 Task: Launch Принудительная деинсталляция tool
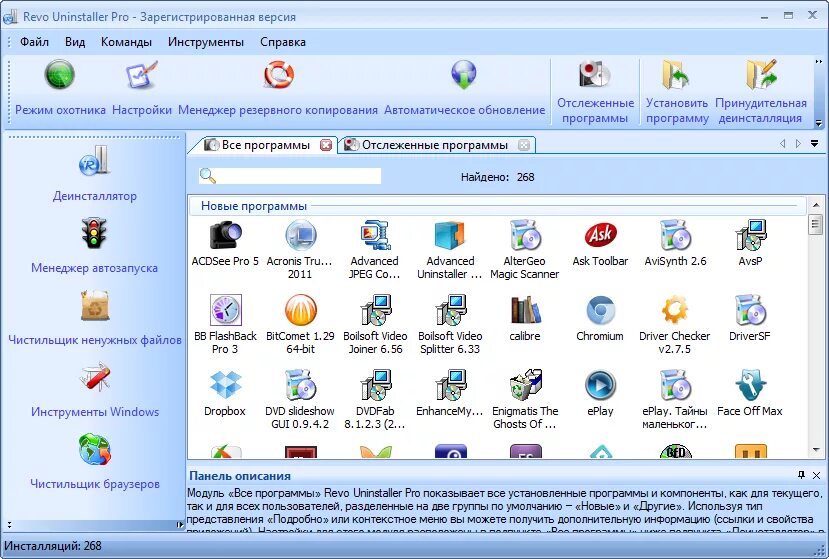[x=761, y=92]
